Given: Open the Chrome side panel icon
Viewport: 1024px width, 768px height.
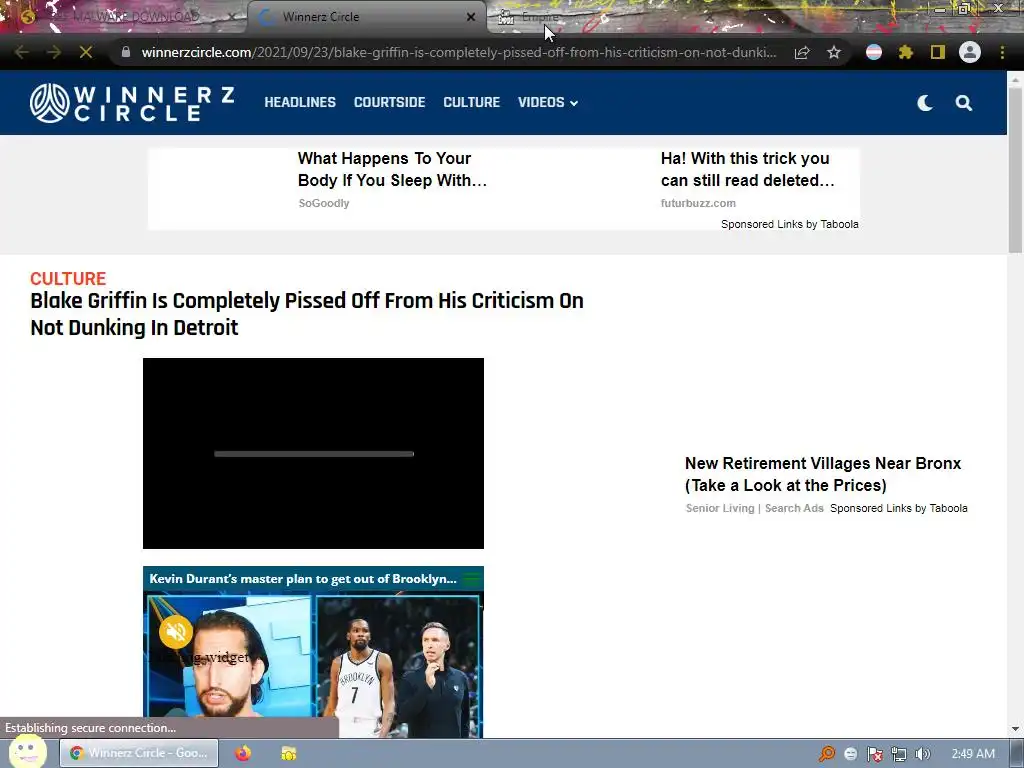Looking at the screenshot, I should 938,52.
